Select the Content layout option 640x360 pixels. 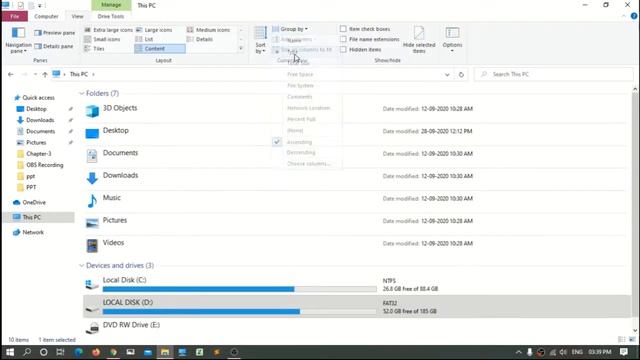pos(160,49)
